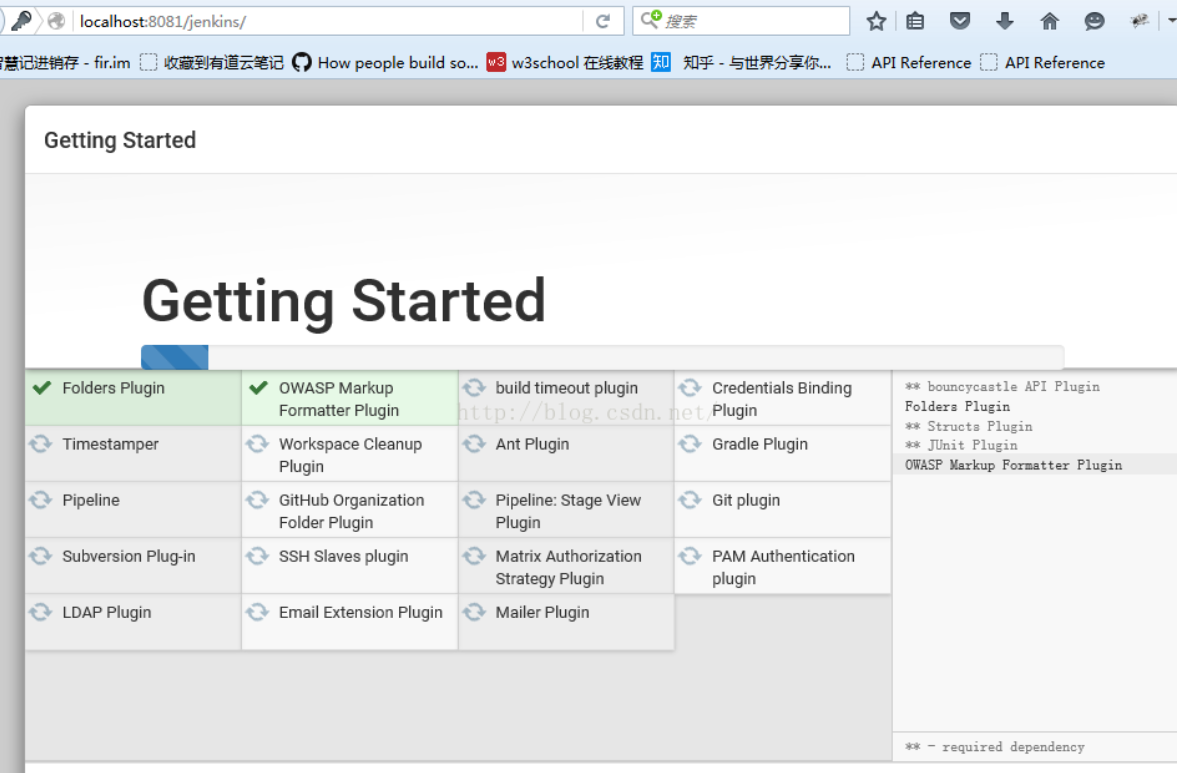The image size is (1196, 773).
Task: Click the pending icon beside PAM Authentication plugin
Action: pyautogui.click(x=690, y=556)
